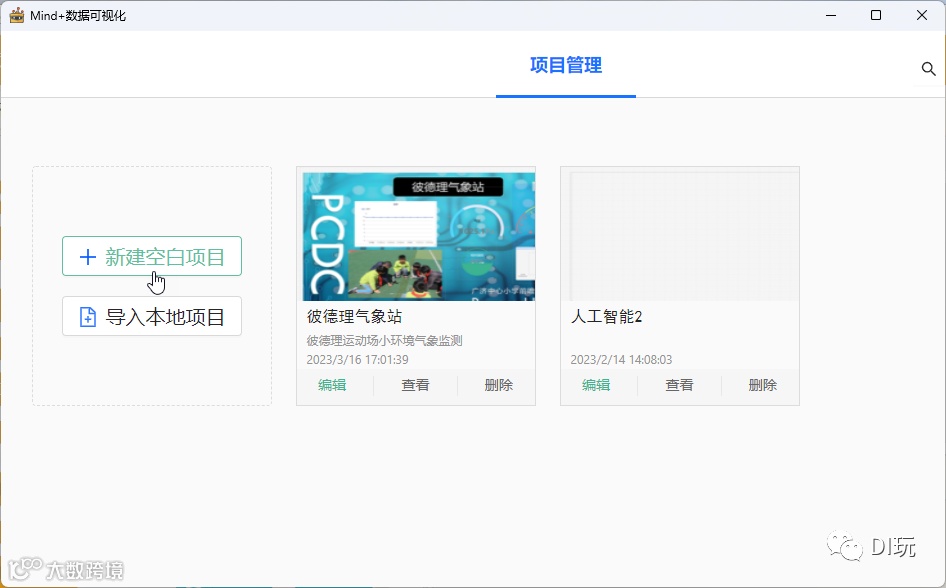Click the timestamp 2023/2/14 14:08:03
The image size is (946, 588).
[621, 359]
